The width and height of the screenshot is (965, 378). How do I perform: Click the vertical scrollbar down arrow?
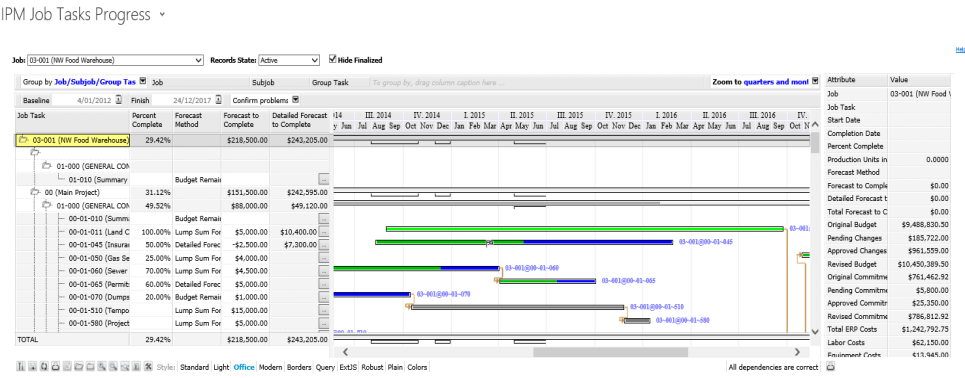815,331
